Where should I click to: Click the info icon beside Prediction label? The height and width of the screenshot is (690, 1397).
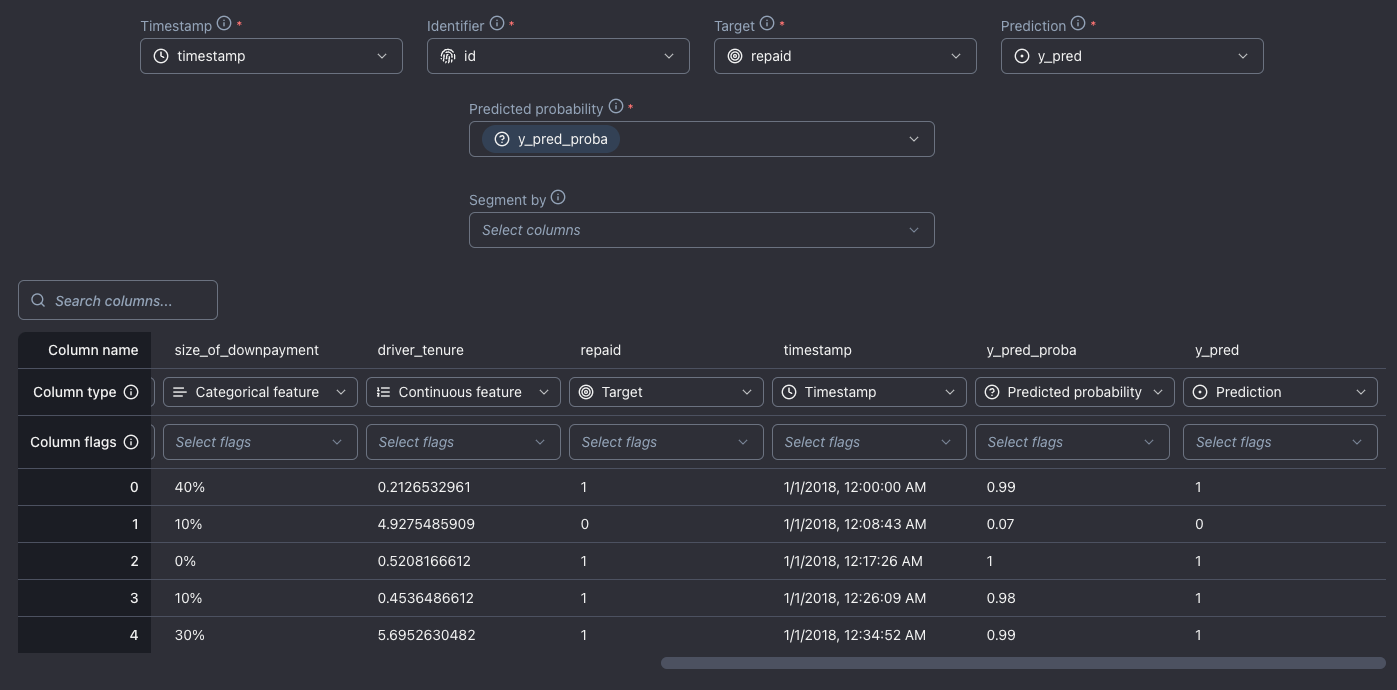[x=1078, y=24]
